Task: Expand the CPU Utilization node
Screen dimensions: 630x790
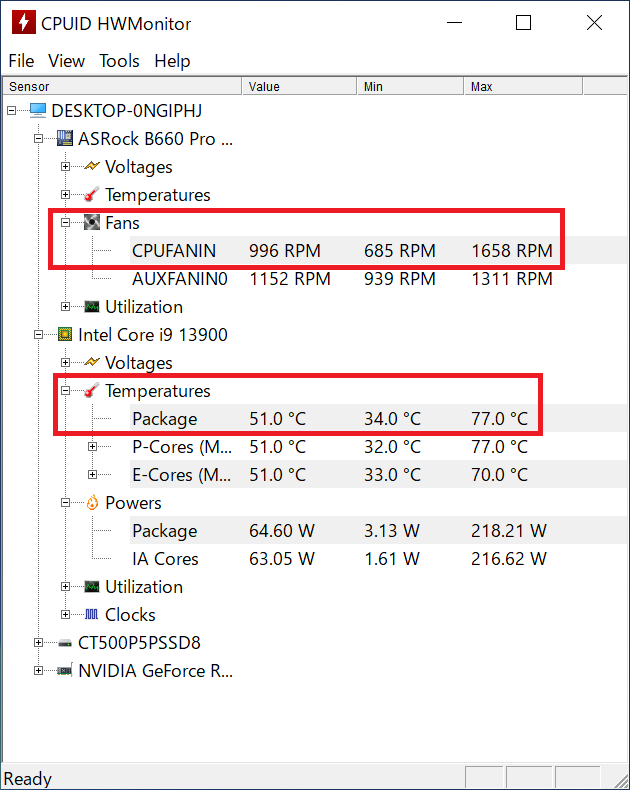Action: [66, 586]
